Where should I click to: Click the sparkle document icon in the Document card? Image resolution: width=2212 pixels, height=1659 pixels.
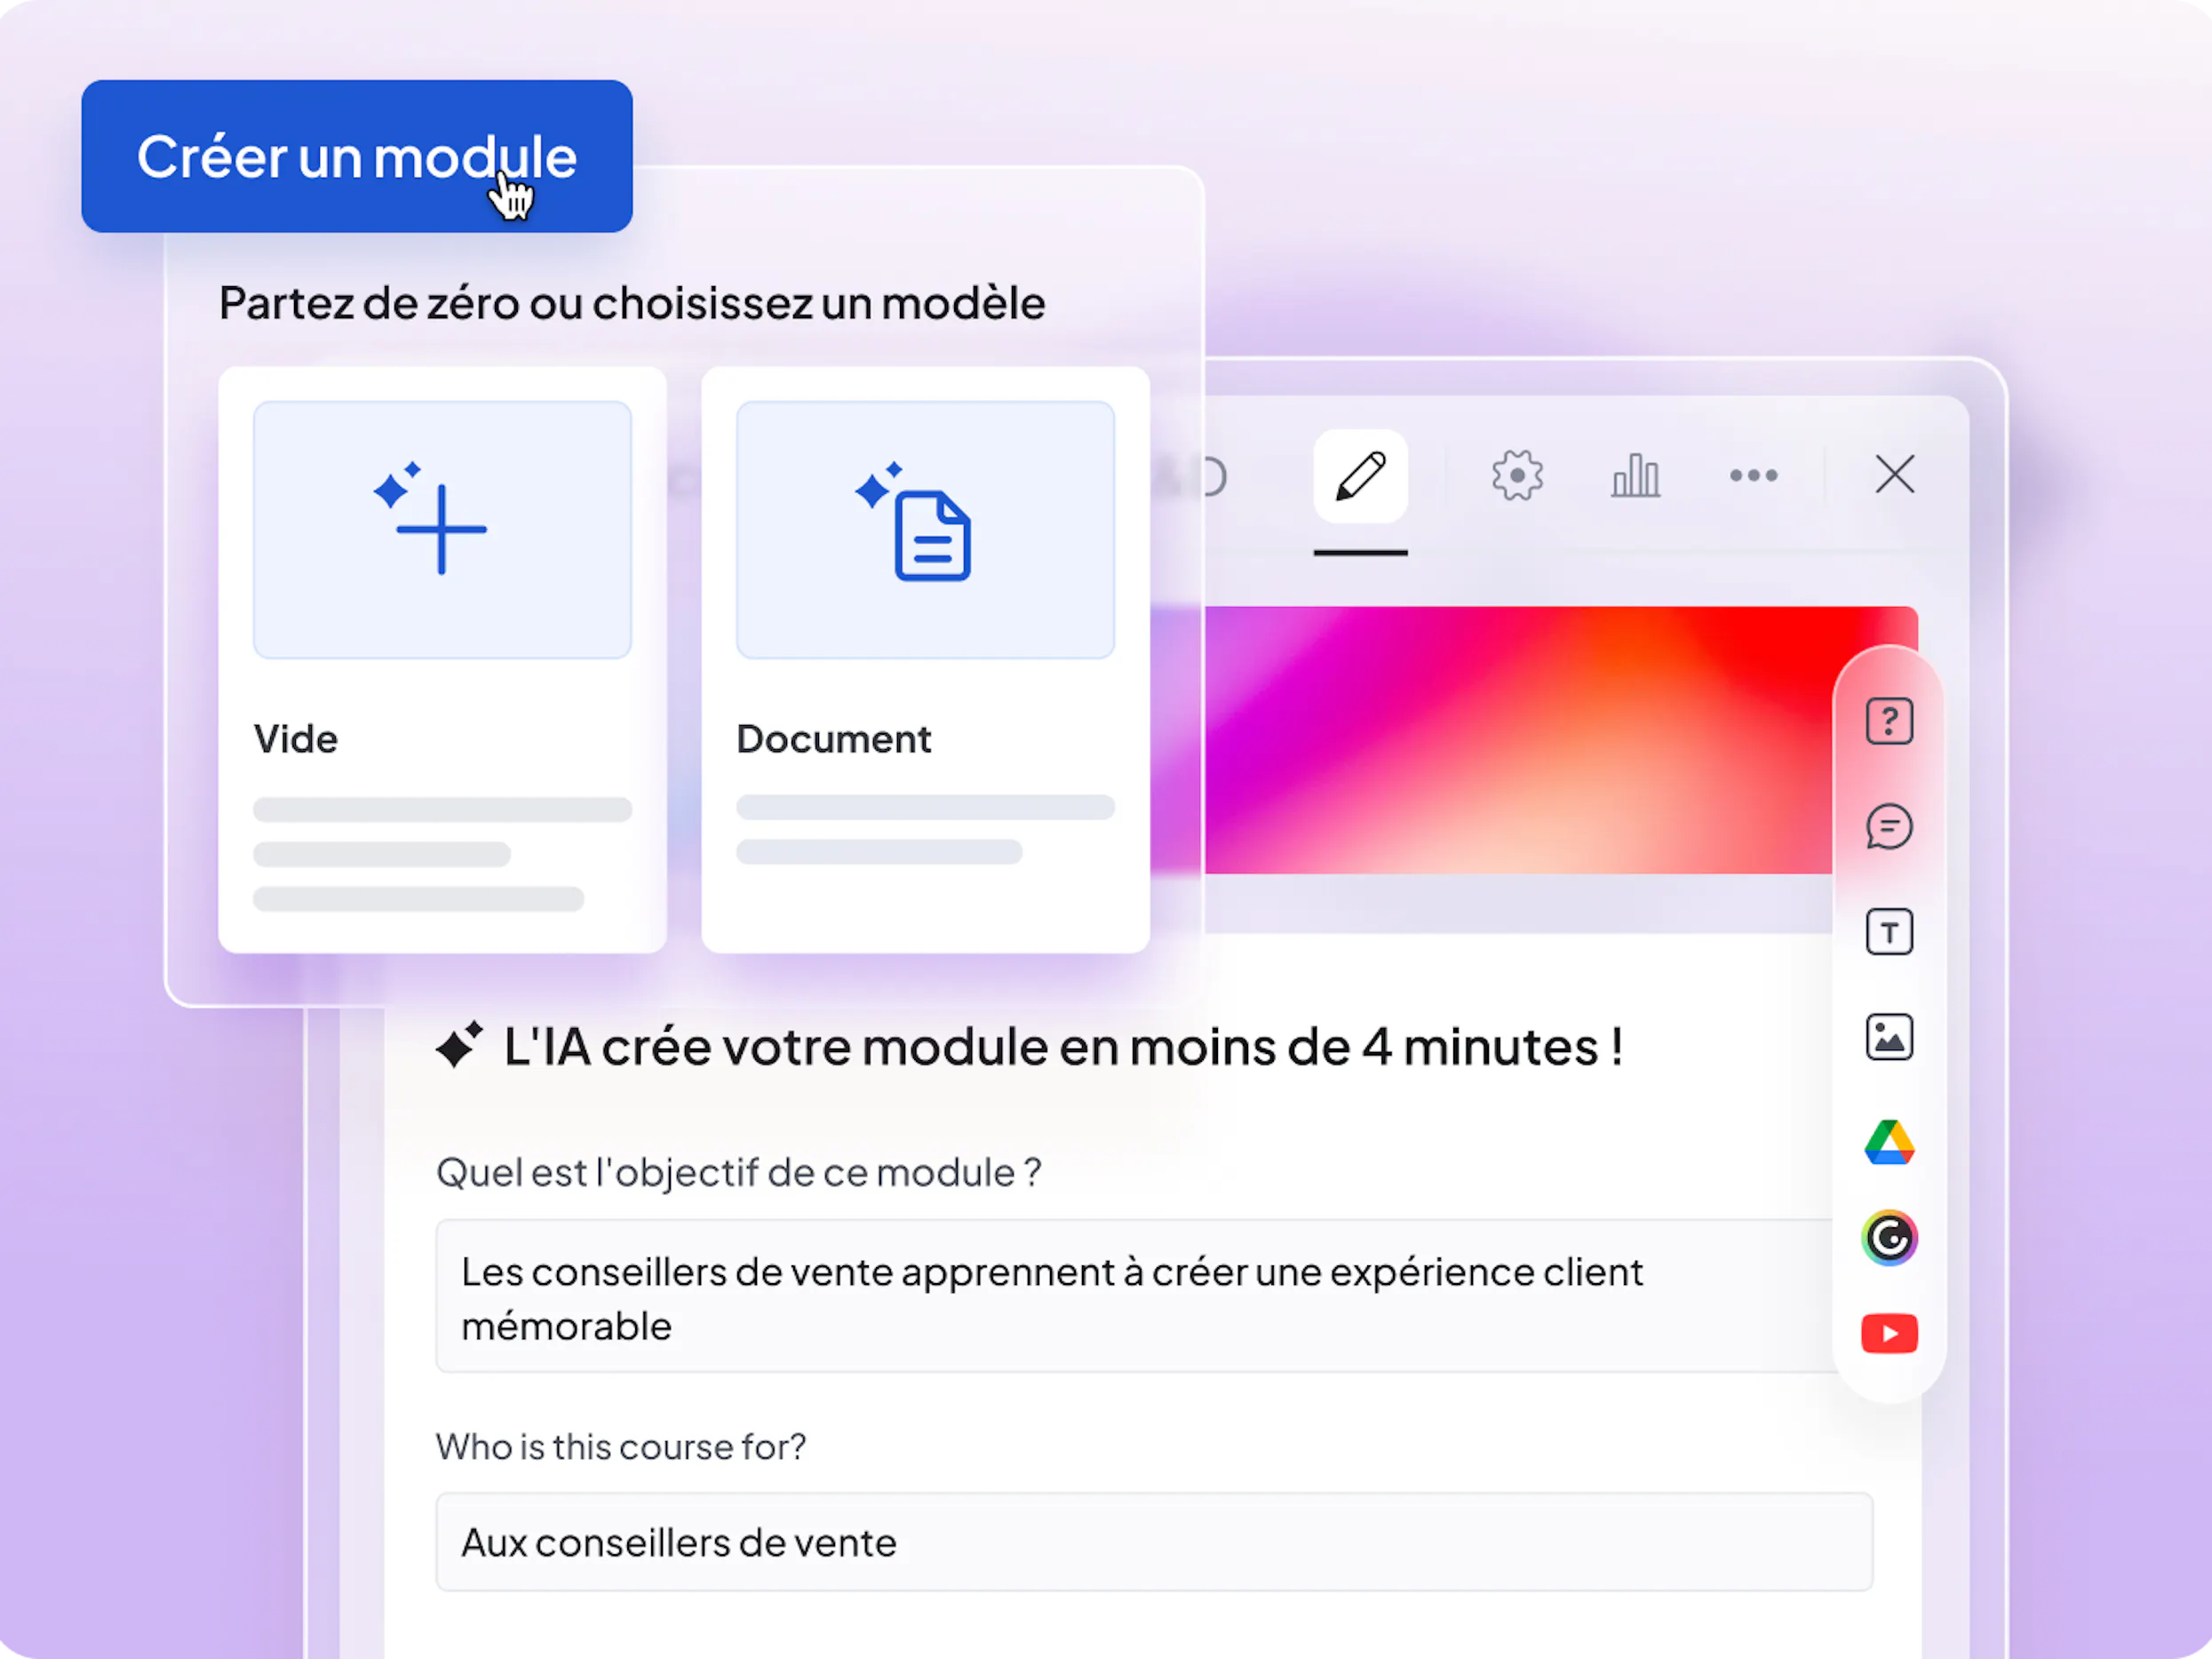pyautogui.click(x=915, y=522)
